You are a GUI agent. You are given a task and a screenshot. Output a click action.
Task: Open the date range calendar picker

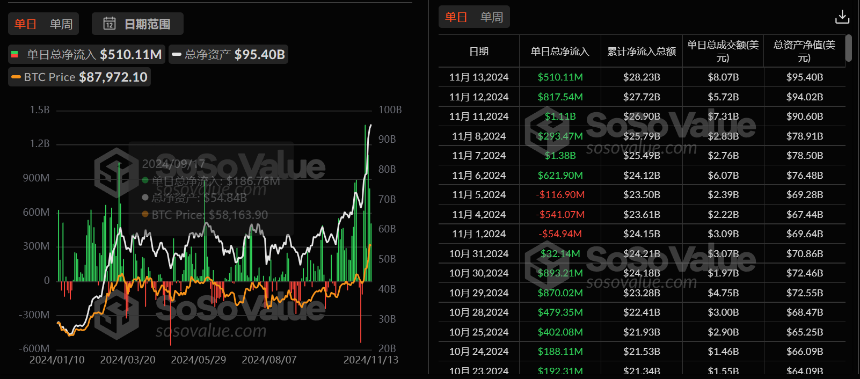pos(137,24)
